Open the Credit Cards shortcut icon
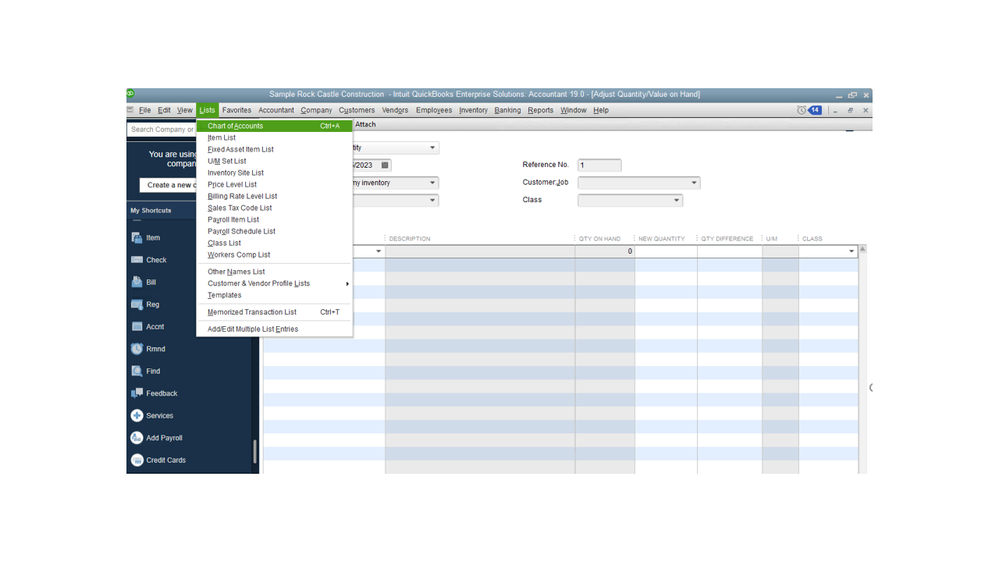Image resolution: width=999 pixels, height=562 pixels. [x=137, y=461]
